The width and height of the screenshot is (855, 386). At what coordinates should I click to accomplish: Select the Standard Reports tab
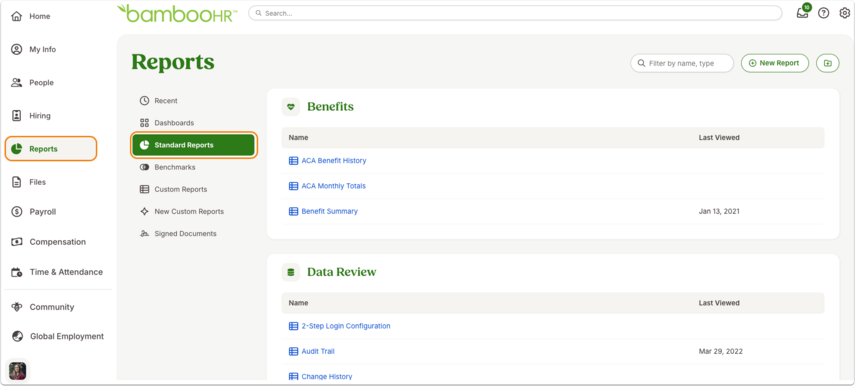(194, 145)
